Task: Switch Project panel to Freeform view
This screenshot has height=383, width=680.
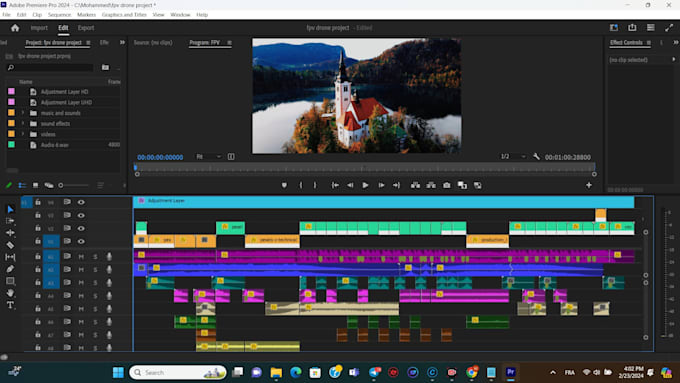Action: point(49,185)
